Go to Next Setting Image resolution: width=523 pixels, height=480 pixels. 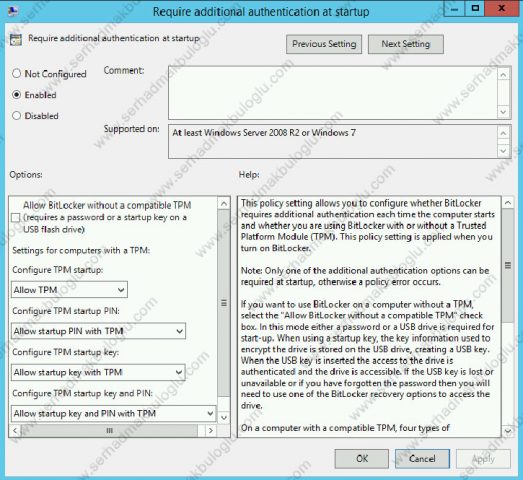(x=406, y=44)
